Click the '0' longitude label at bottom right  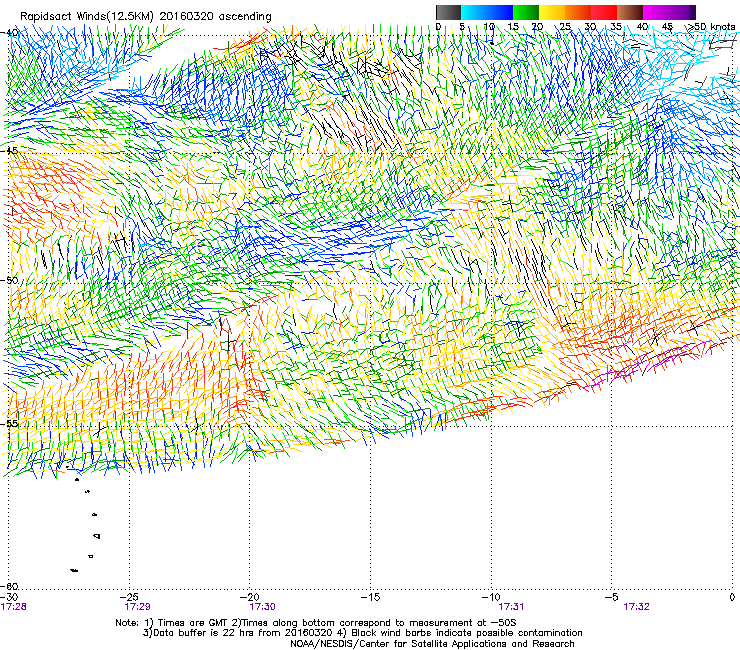(732, 597)
